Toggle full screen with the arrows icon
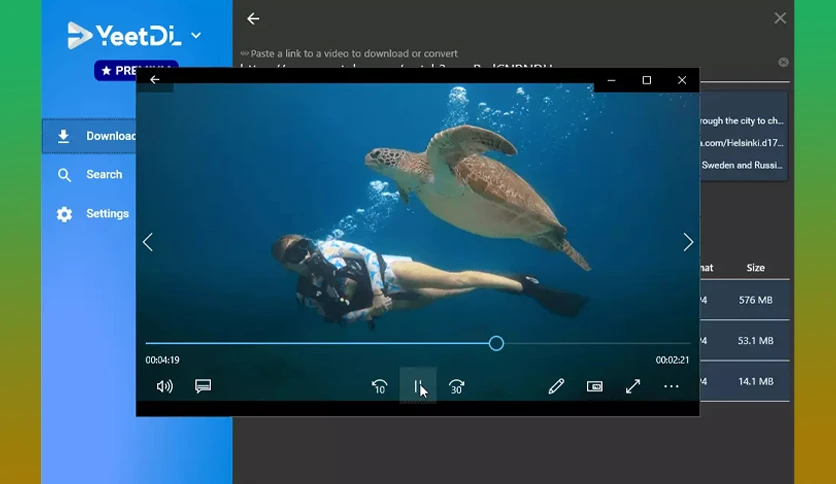This screenshot has width=836, height=484. pos(633,386)
